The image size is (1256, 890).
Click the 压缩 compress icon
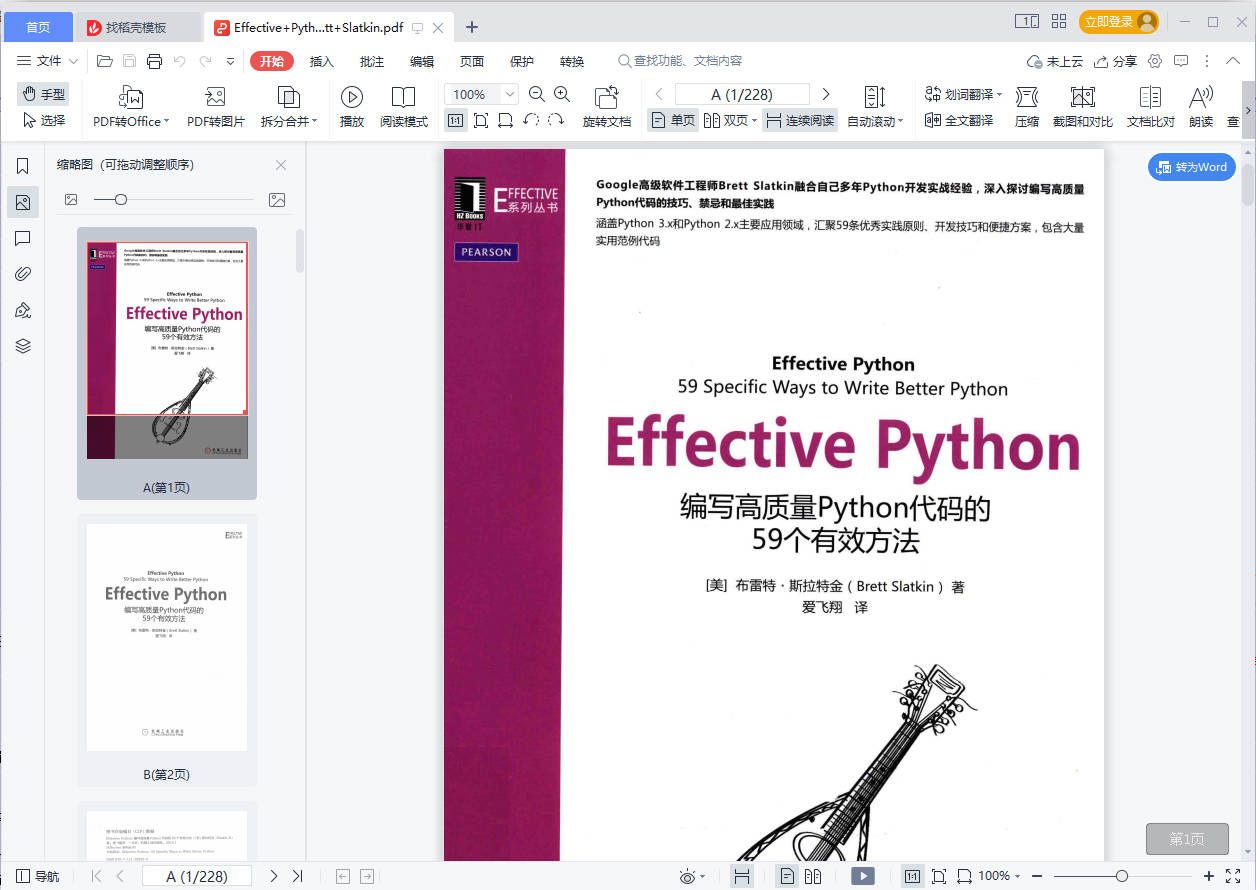(1026, 97)
